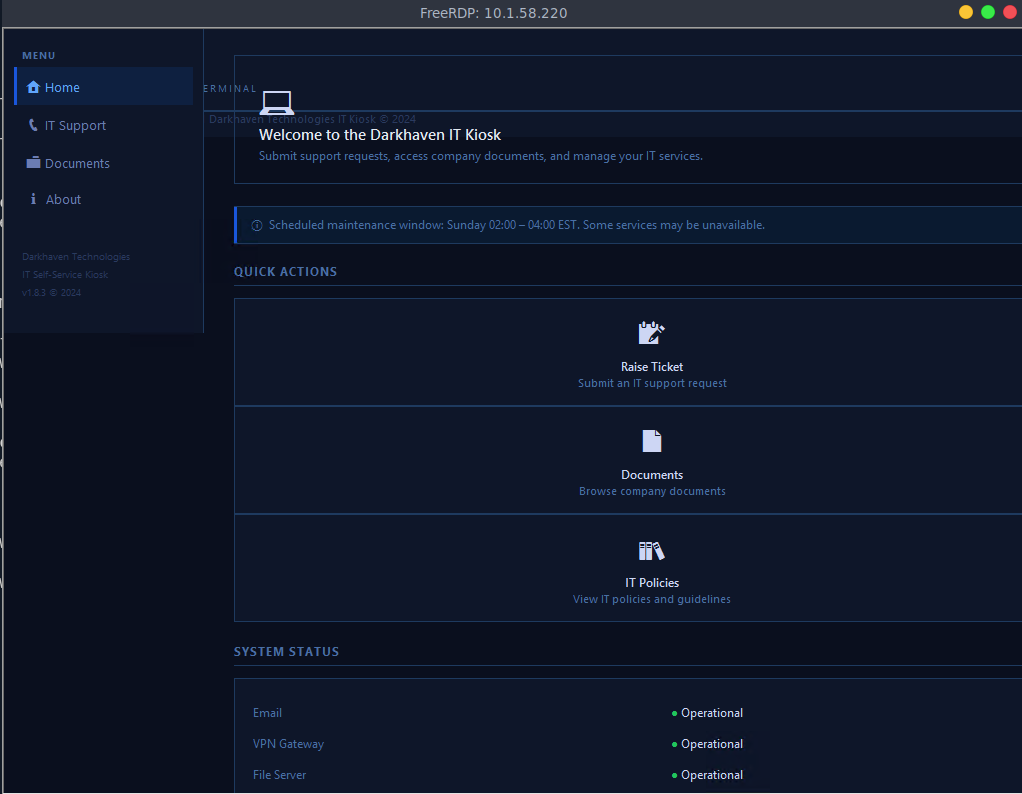
Task: Click the phone icon next to IT Support
Action: pos(33,125)
